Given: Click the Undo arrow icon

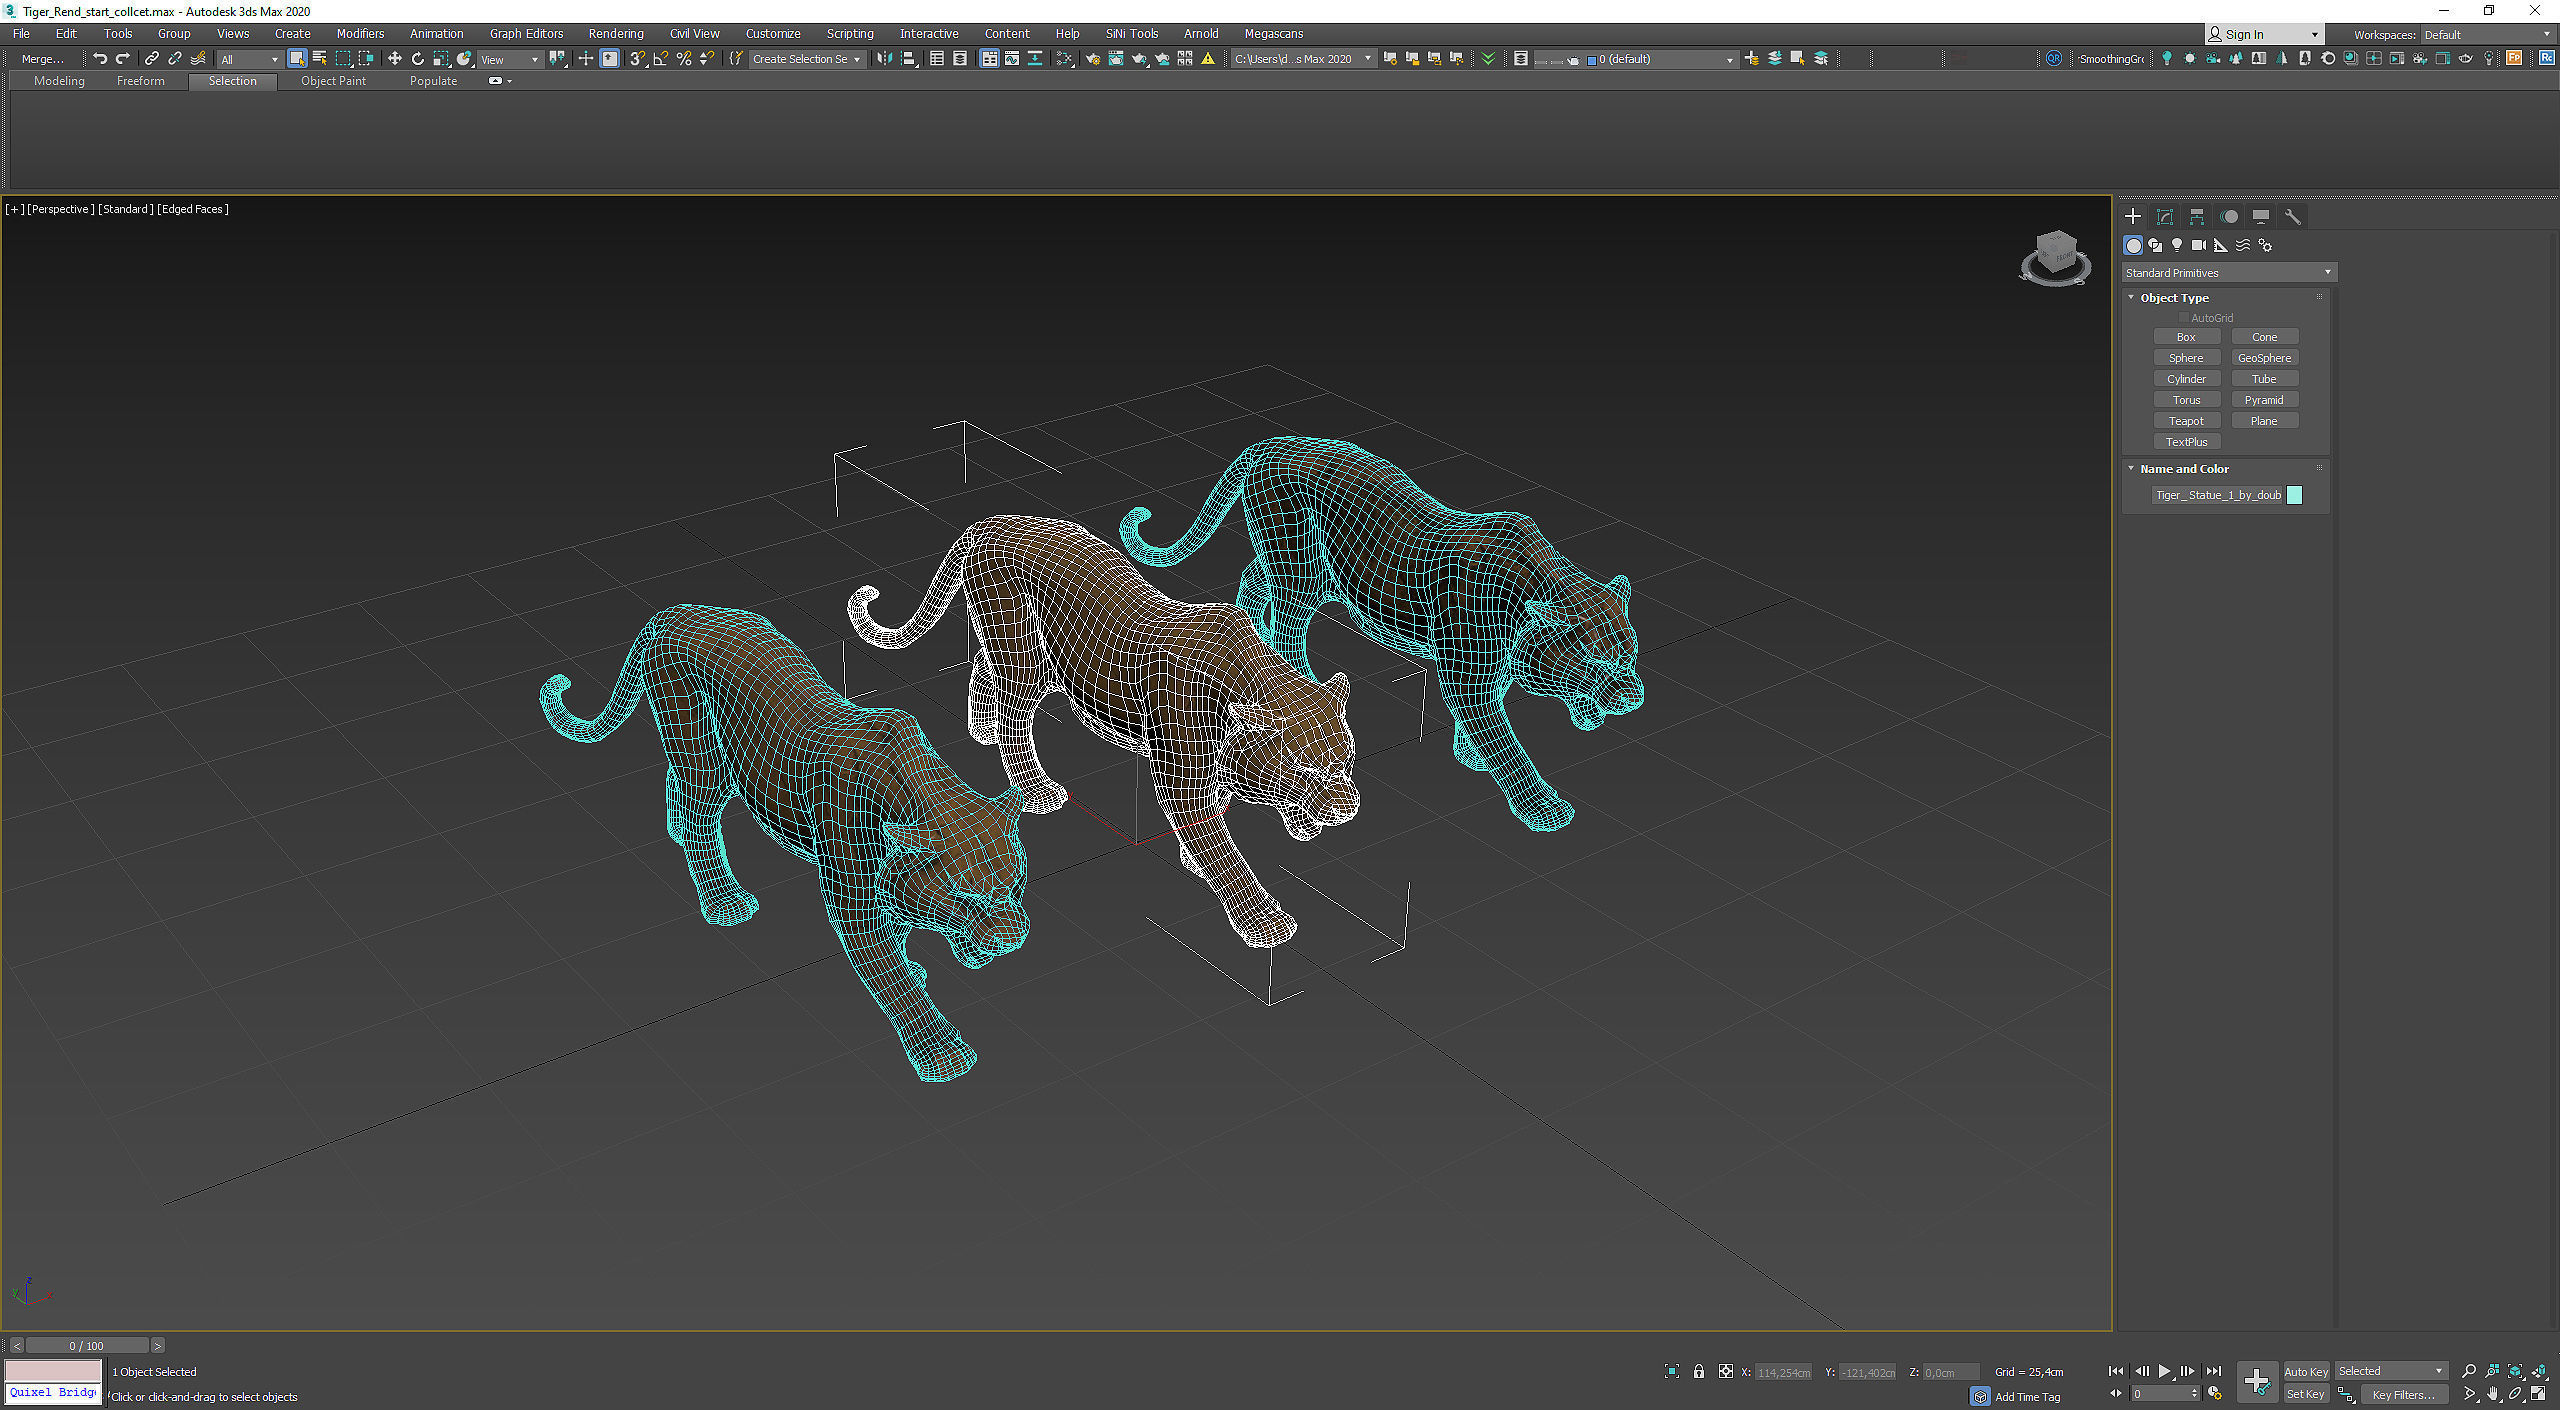Looking at the screenshot, I should [100, 59].
